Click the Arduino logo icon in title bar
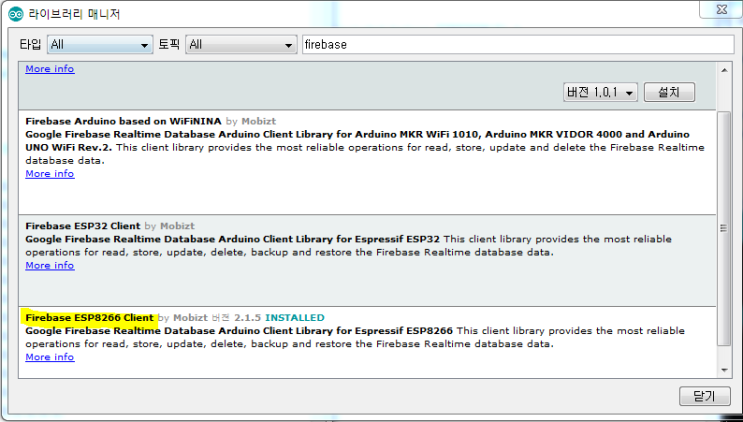The image size is (743, 422). click(x=16, y=14)
